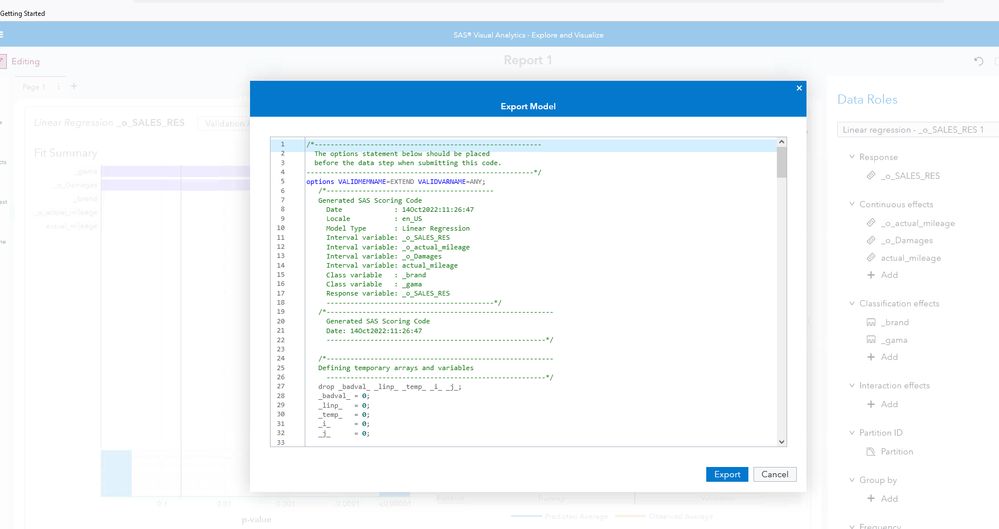Viewport: 999px width, 529px height.
Task: Click the Data Roles panel heading
Action: point(867,99)
